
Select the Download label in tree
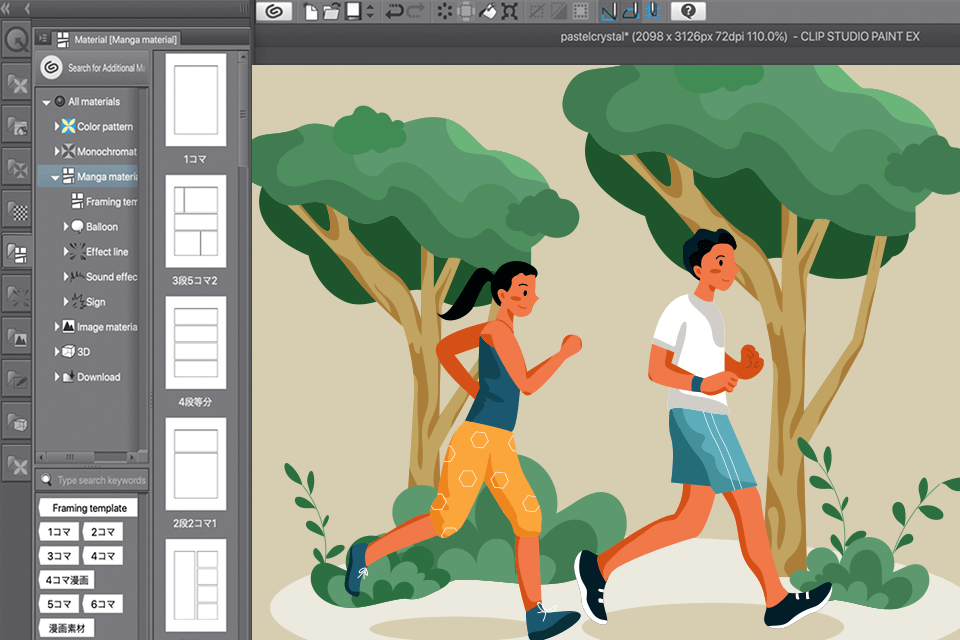point(98,377)
